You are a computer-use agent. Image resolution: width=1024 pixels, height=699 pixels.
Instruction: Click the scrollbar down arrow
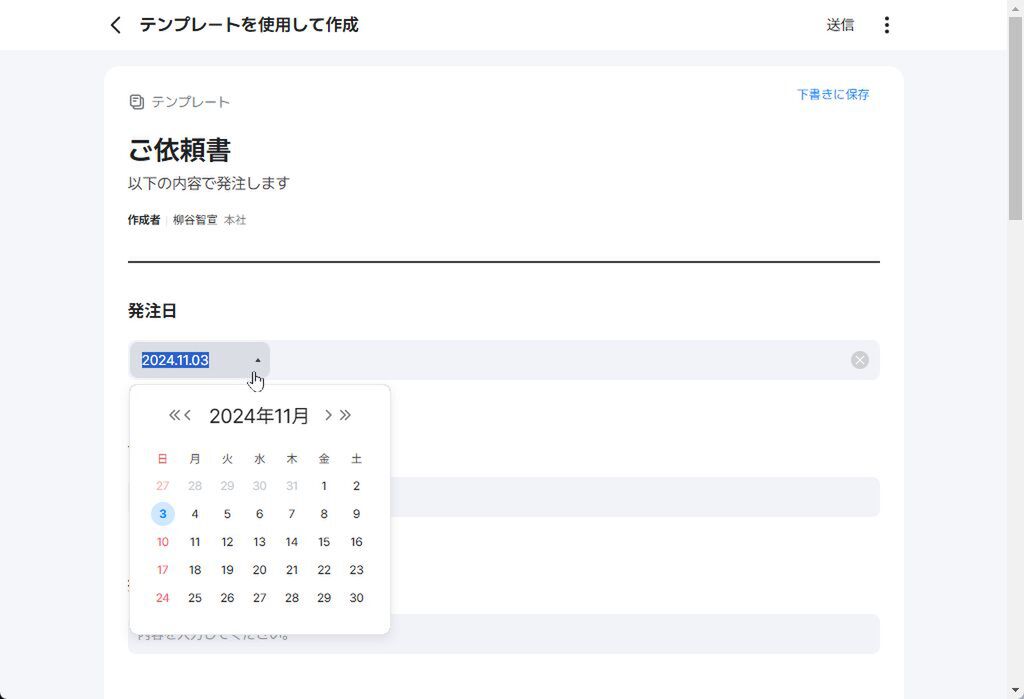click(1016, 691)
